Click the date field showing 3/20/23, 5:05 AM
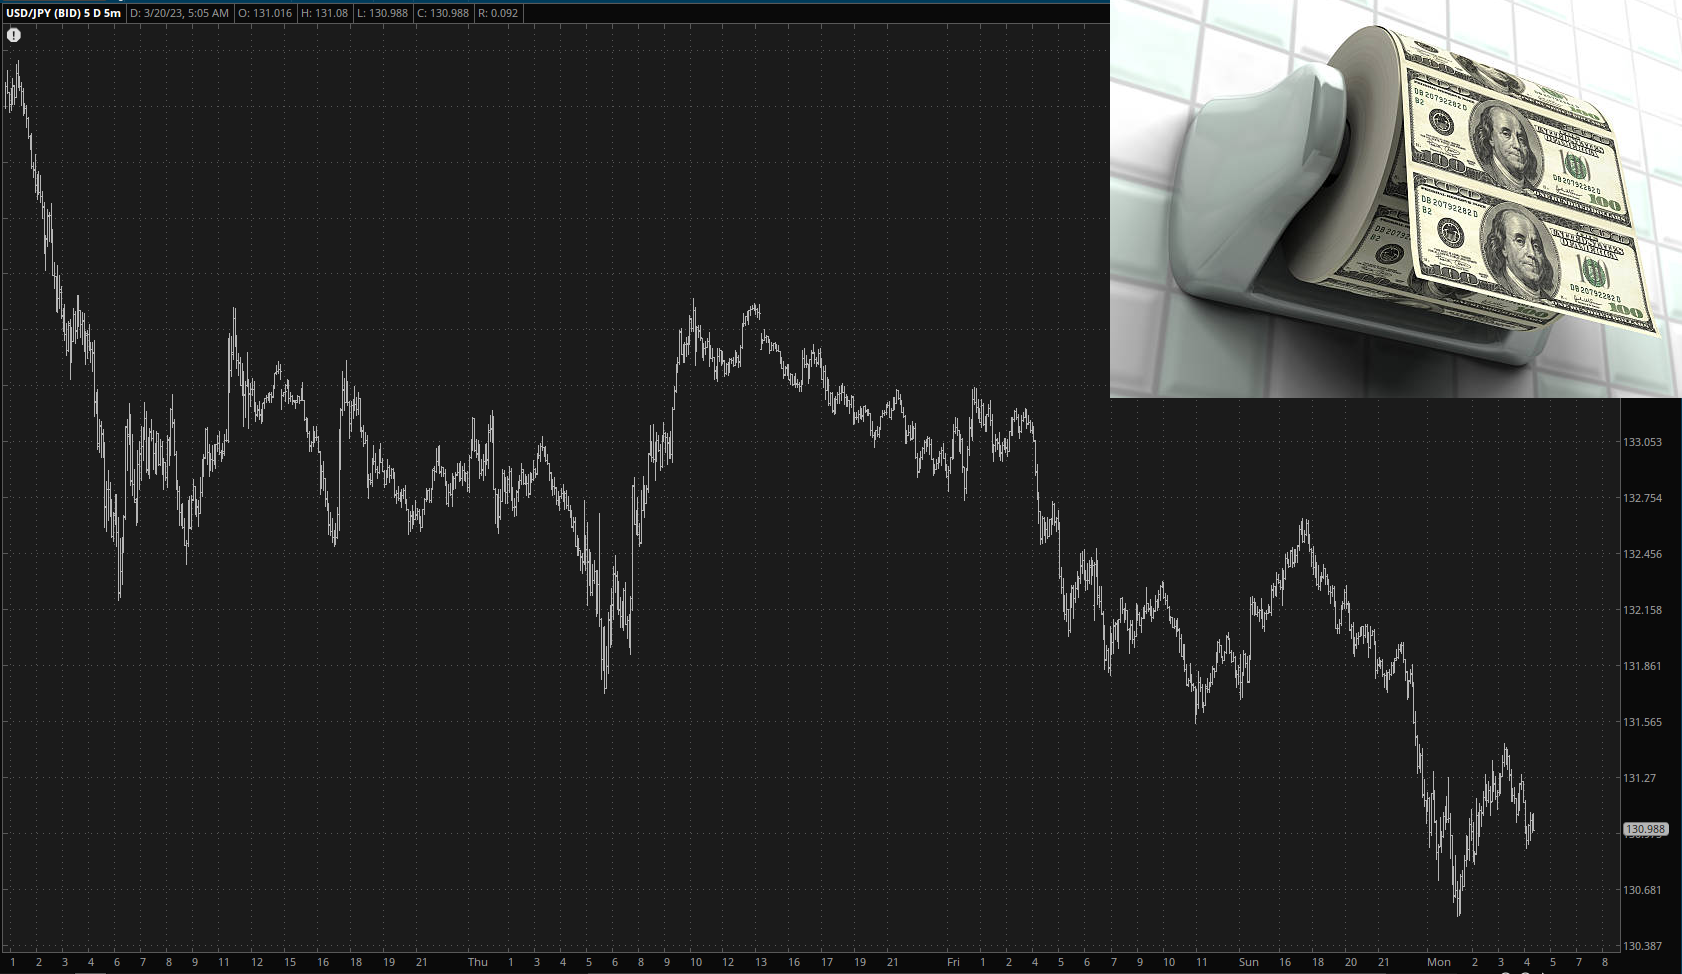The width and height of the screenshot is (1682, 974). (x=180, y=13)
